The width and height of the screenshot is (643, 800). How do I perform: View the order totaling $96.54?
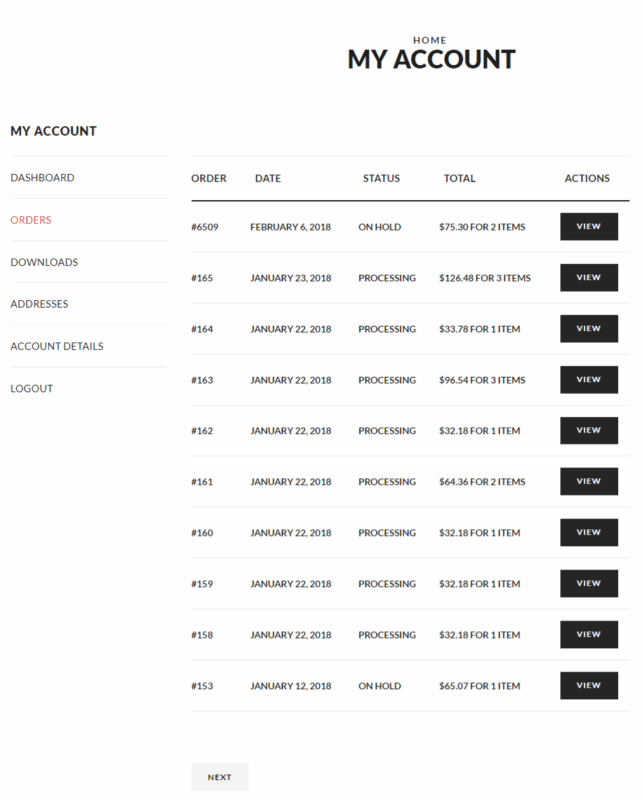pos(589,379)
